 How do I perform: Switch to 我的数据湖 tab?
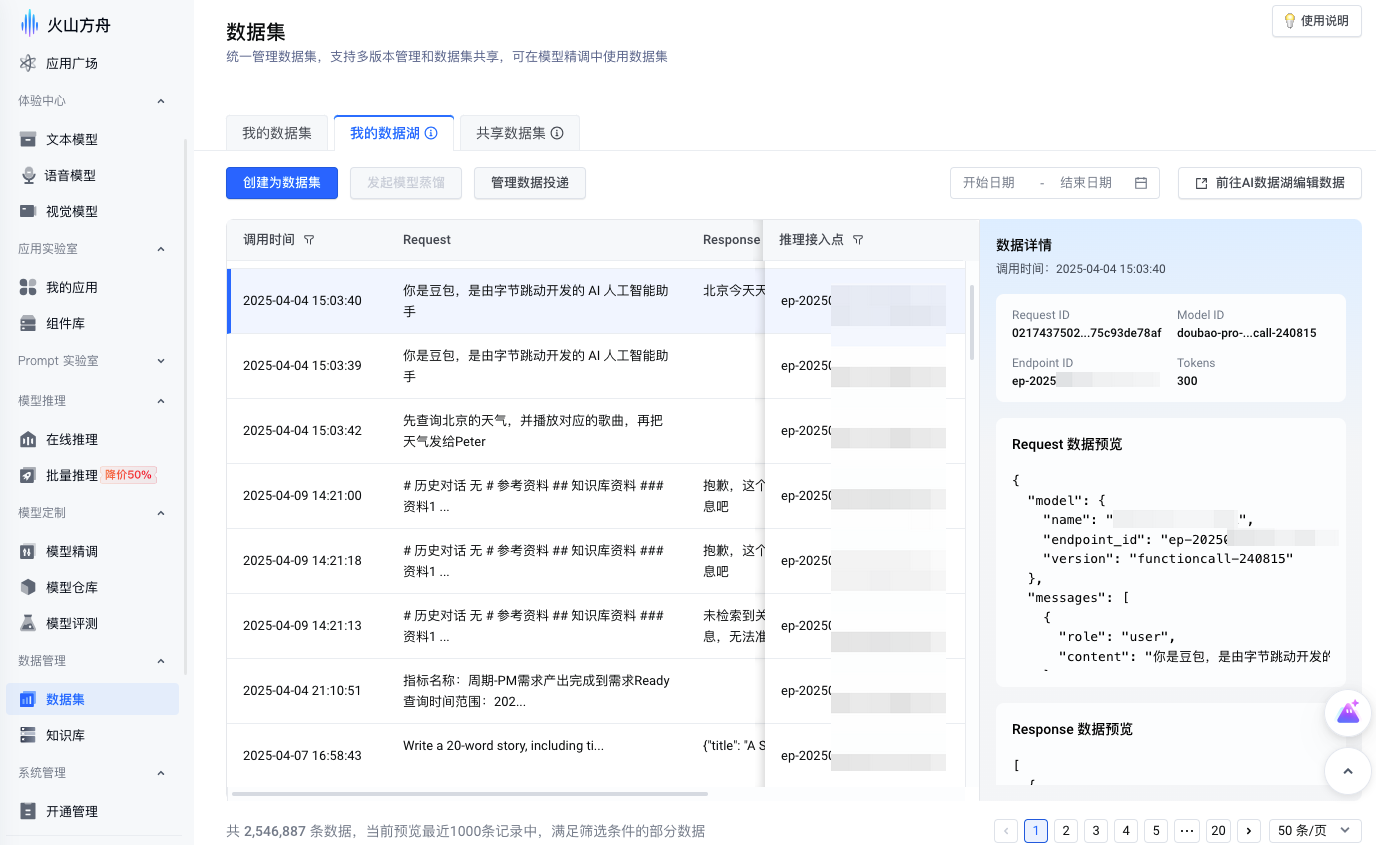394,133
